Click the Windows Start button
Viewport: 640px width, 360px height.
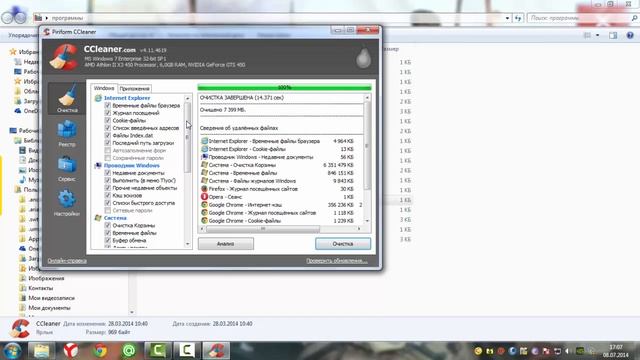click(12, 351)
